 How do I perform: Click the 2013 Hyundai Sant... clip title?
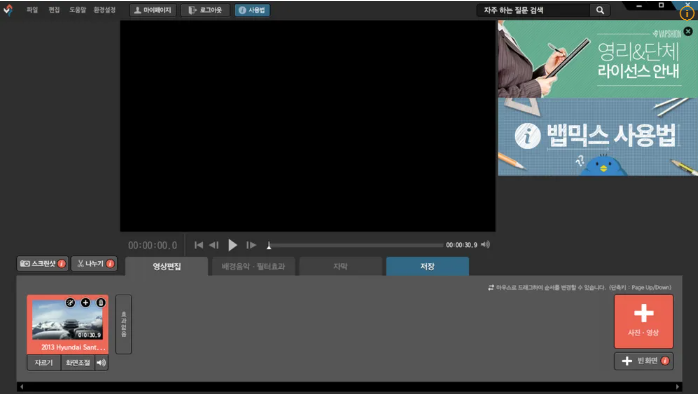point(73,347)
